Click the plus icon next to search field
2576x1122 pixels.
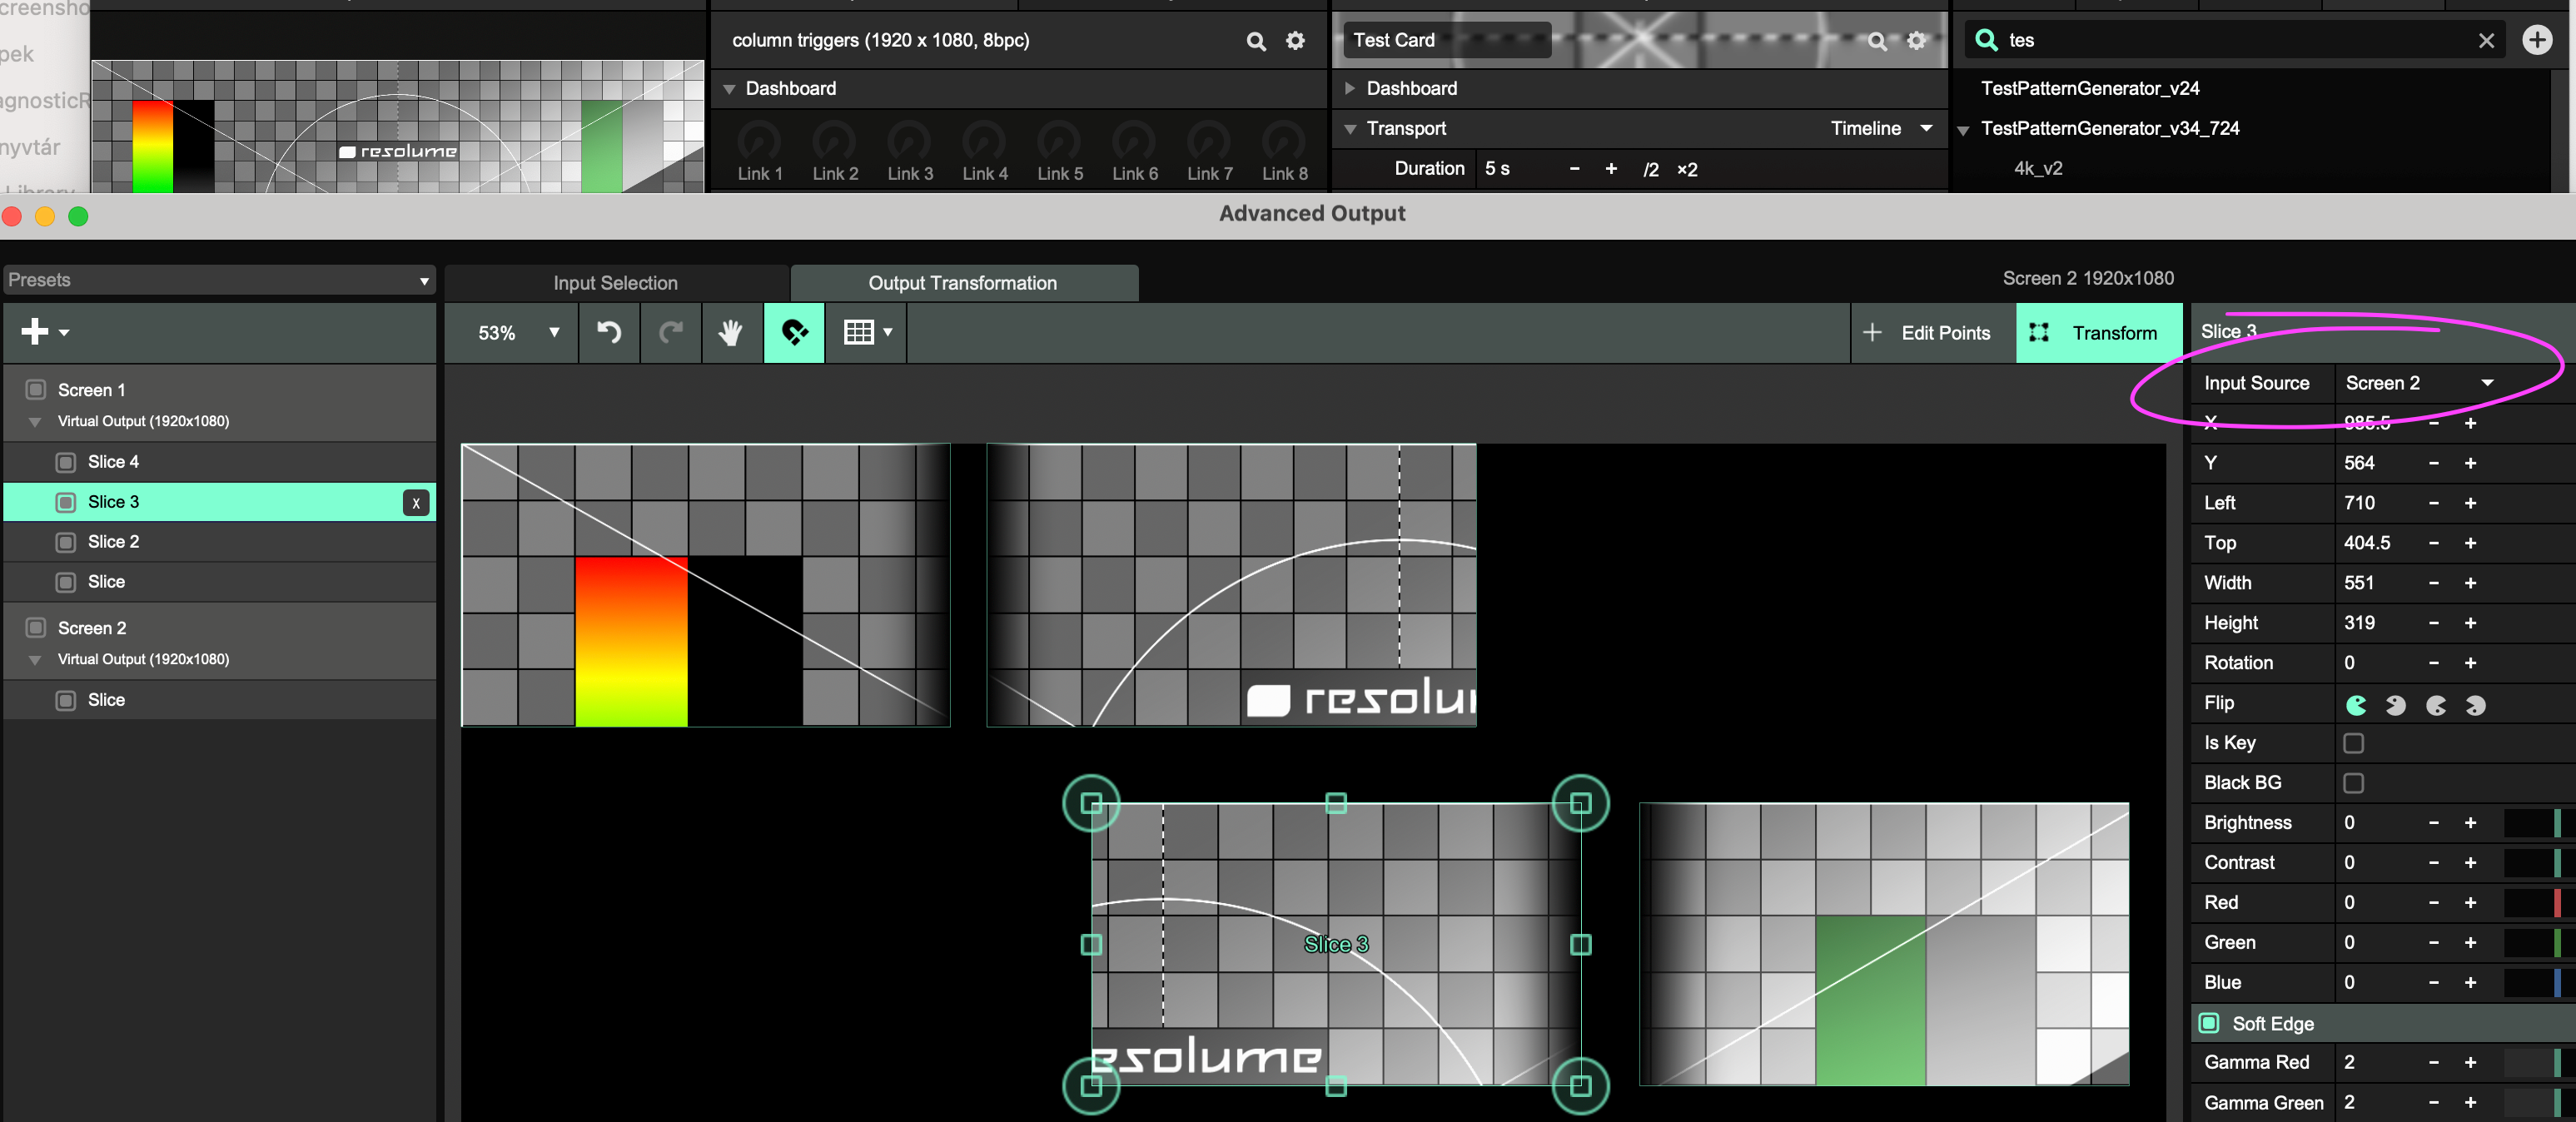tap(2536, 40)
